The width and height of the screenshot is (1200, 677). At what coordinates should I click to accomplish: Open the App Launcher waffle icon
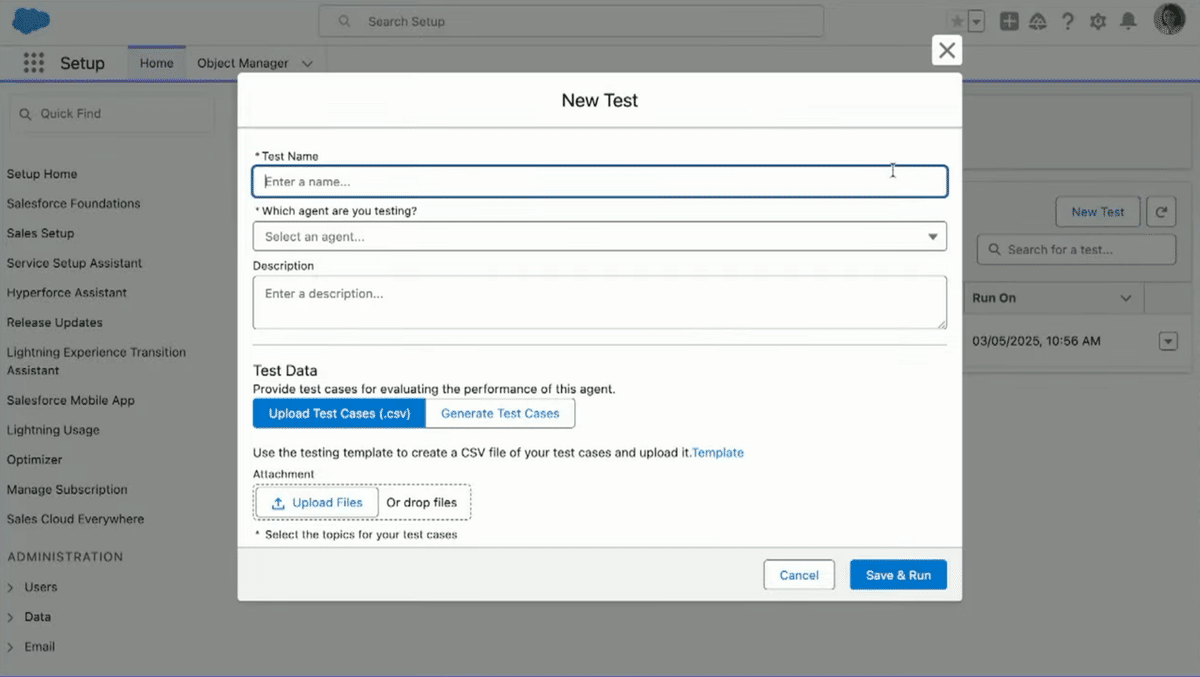coord(33,62)
